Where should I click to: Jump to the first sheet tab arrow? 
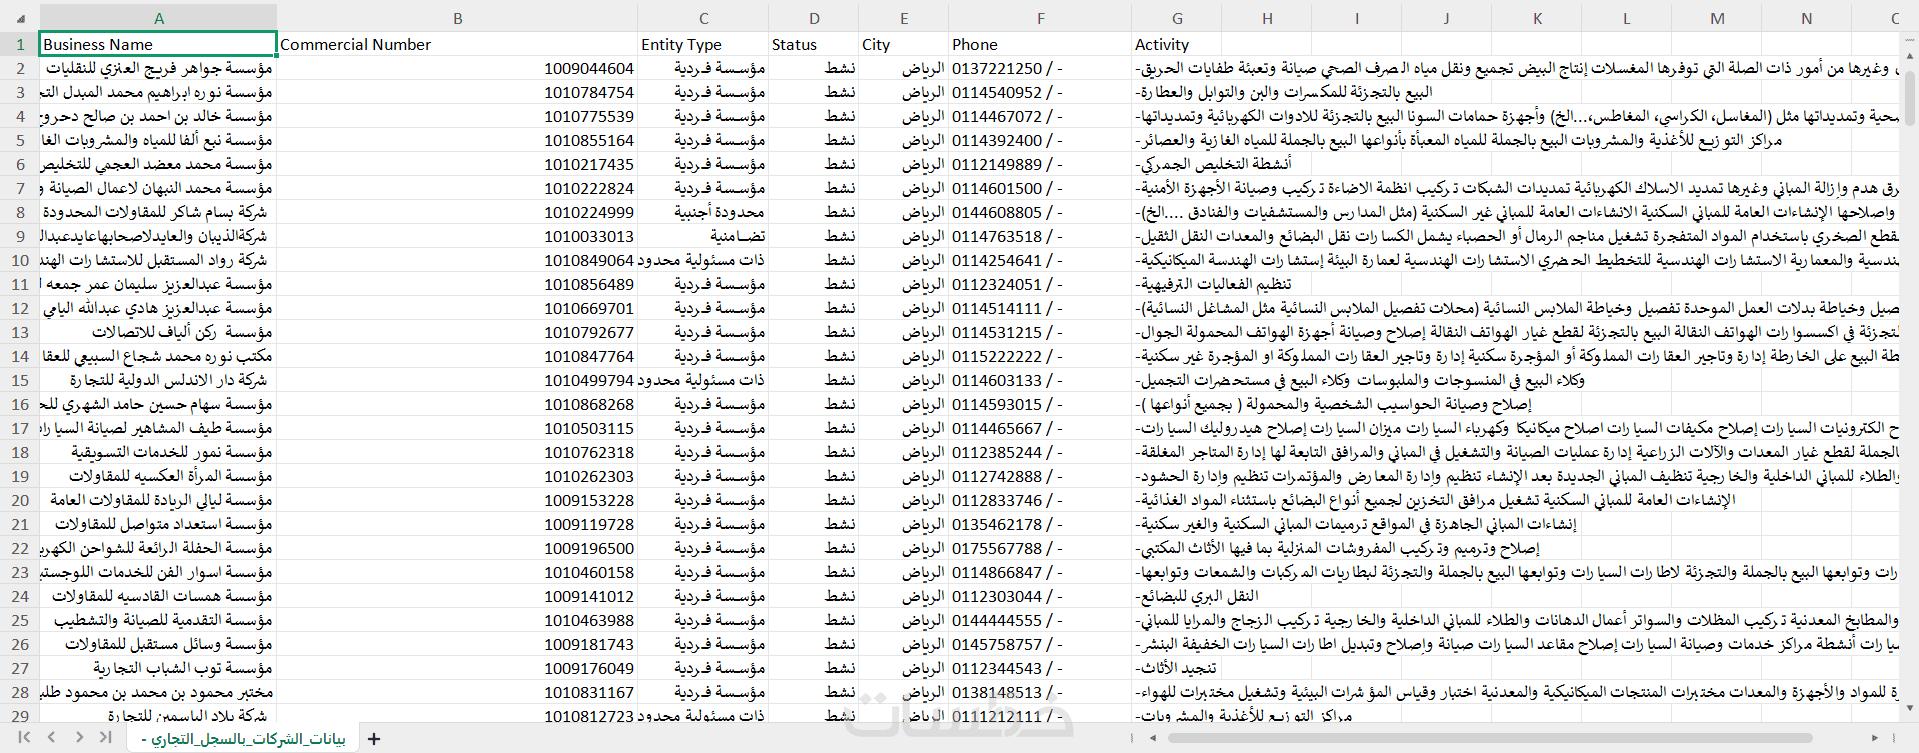pos(24,738)
